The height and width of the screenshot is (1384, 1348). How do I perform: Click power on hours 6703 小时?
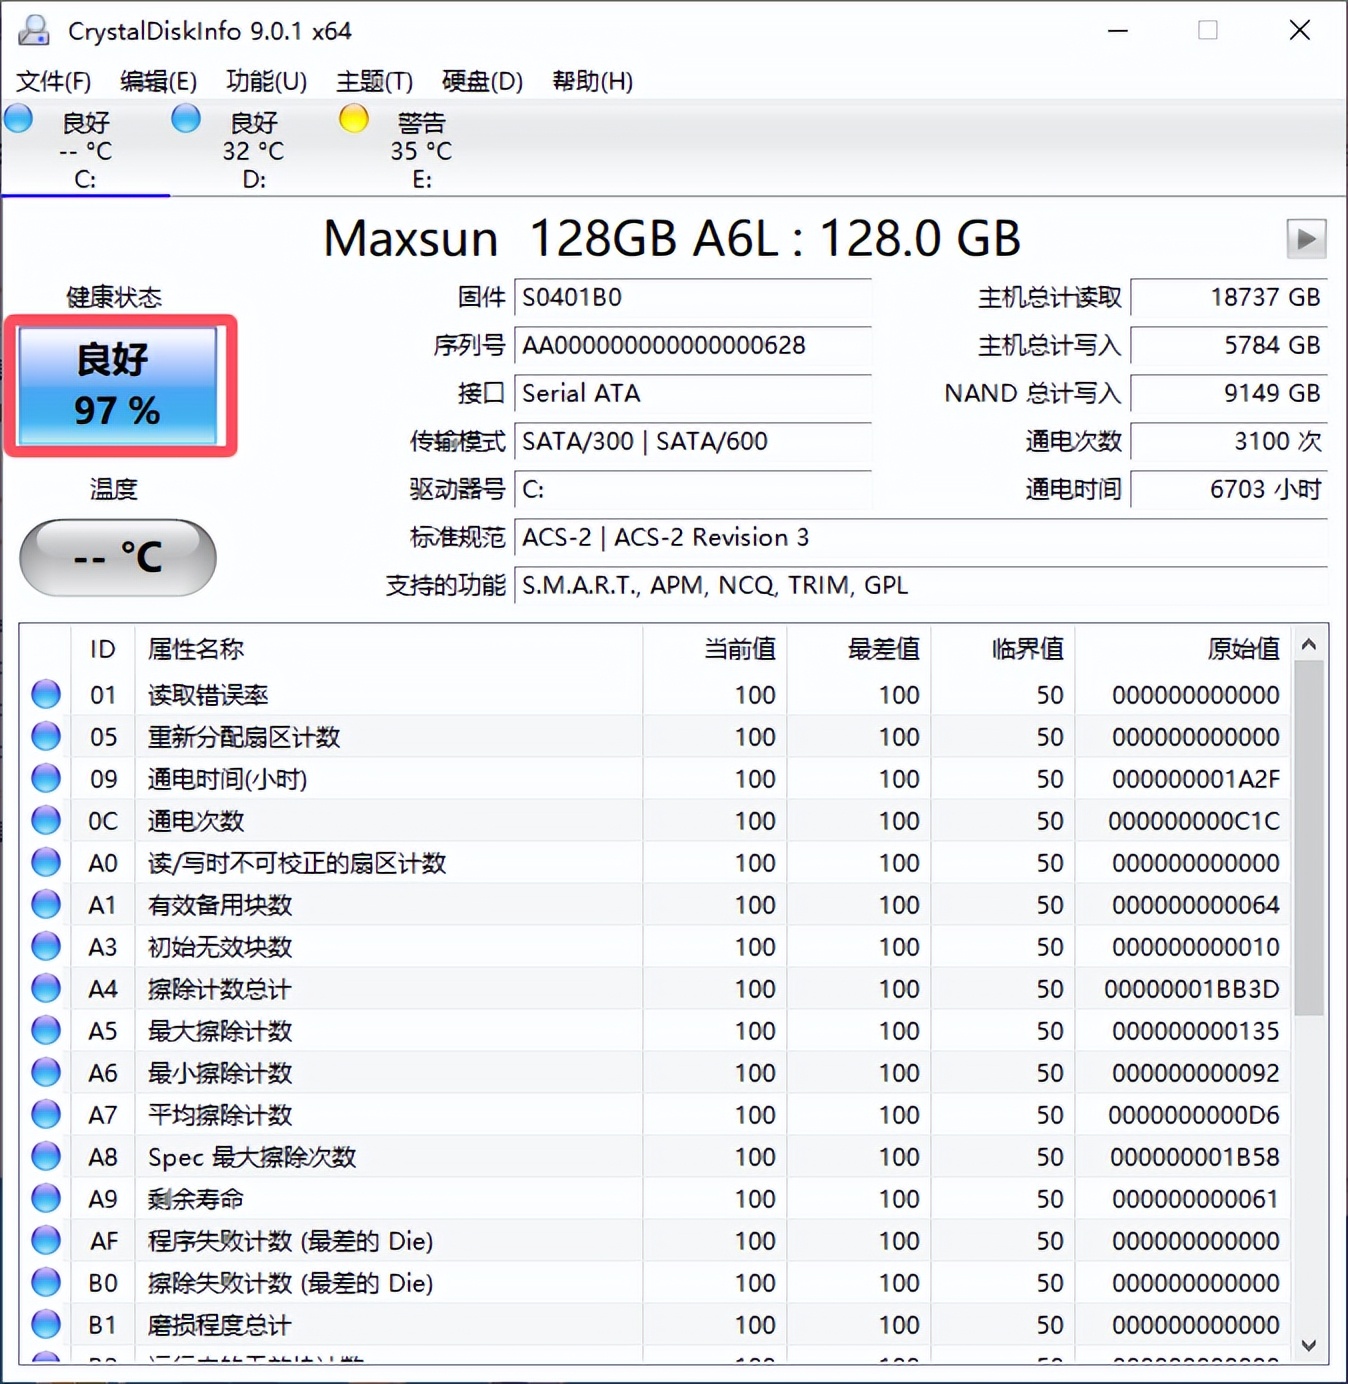tap(1229, 489)
